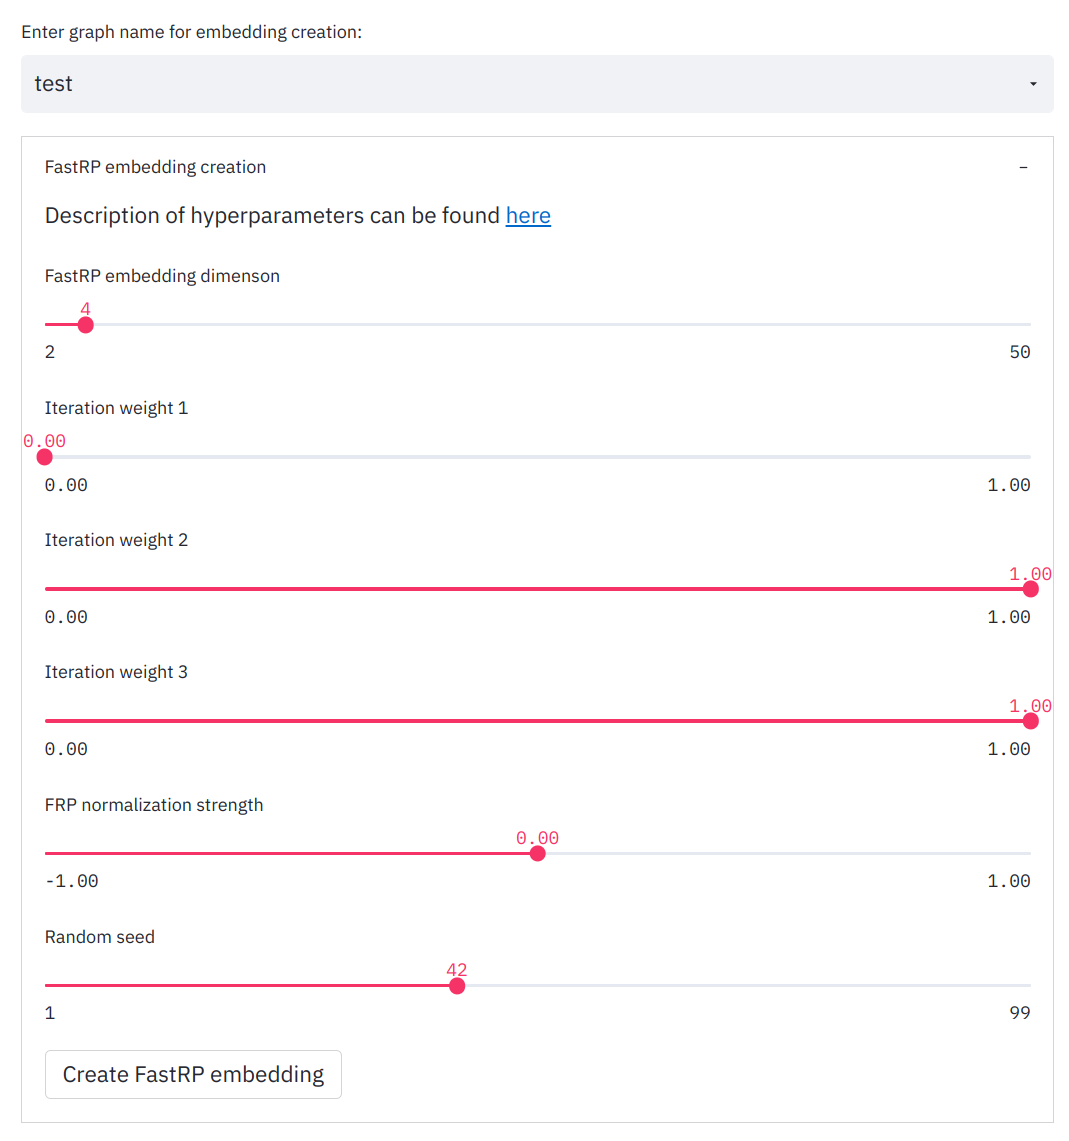Click the Iteration weight 2 slider handle
This screenshot has width=1069, height=1141.
coord(1030,589)
